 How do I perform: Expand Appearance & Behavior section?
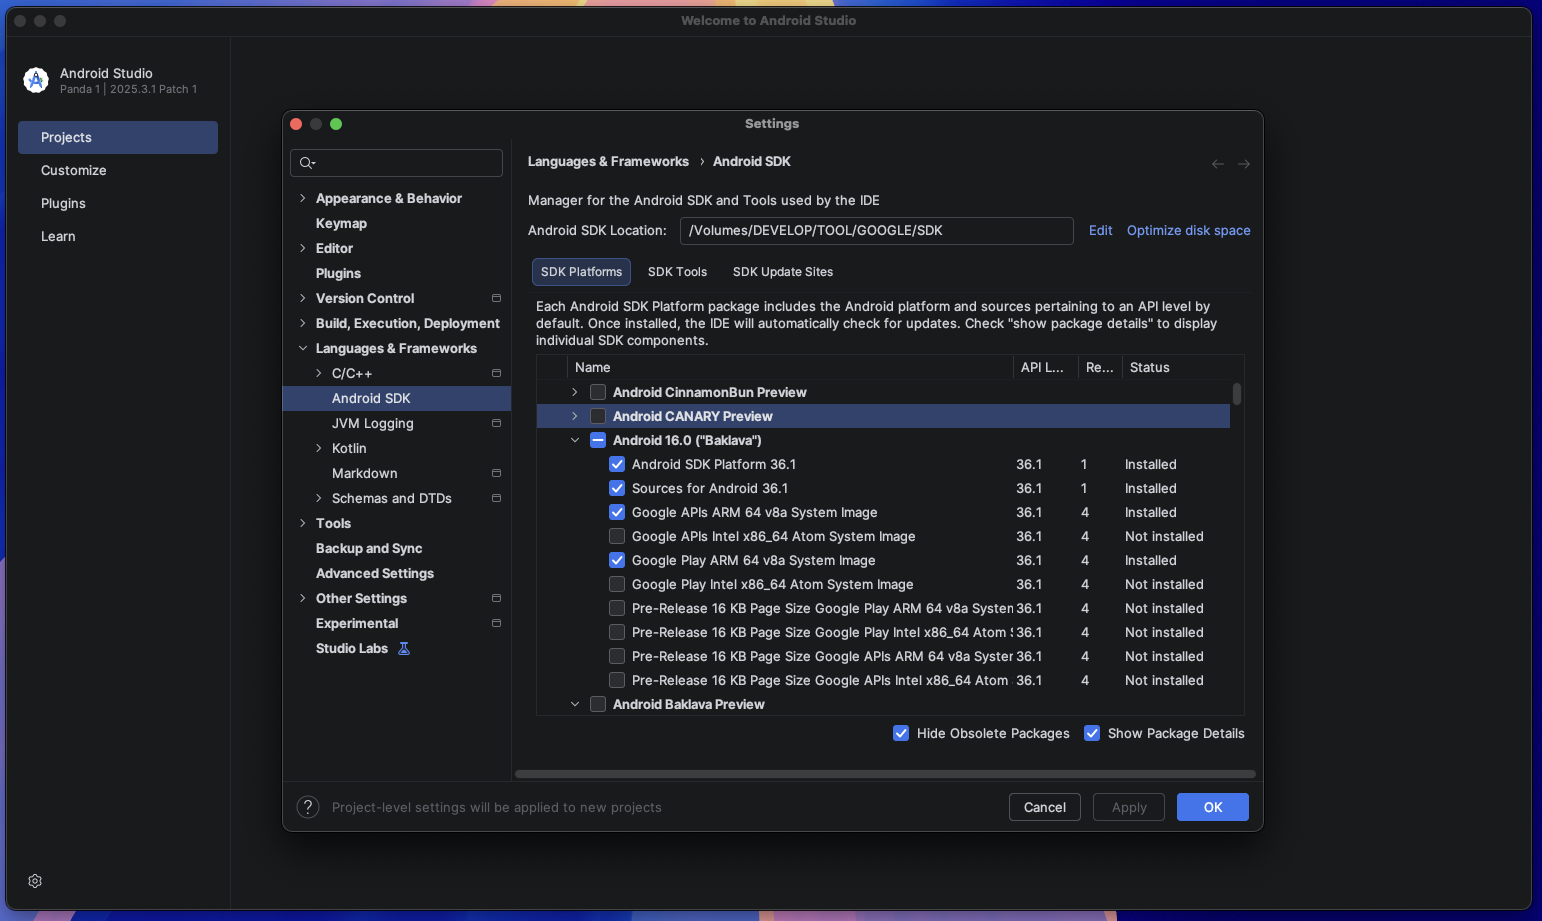click(303, 198)
